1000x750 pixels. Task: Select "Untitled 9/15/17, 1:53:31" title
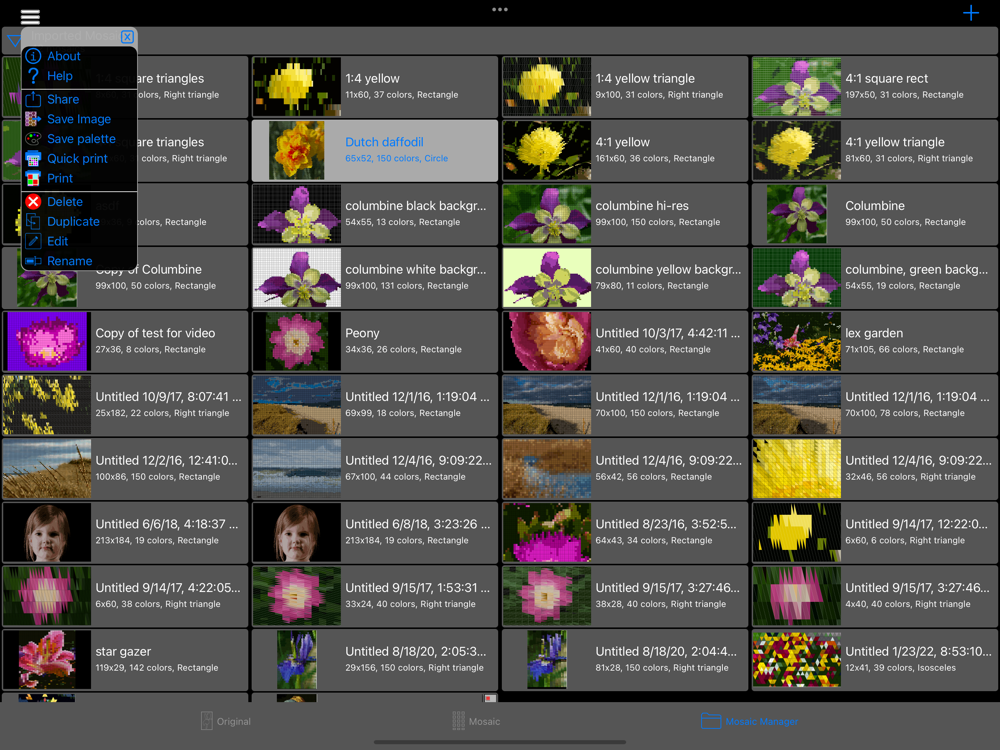[417, 588]
